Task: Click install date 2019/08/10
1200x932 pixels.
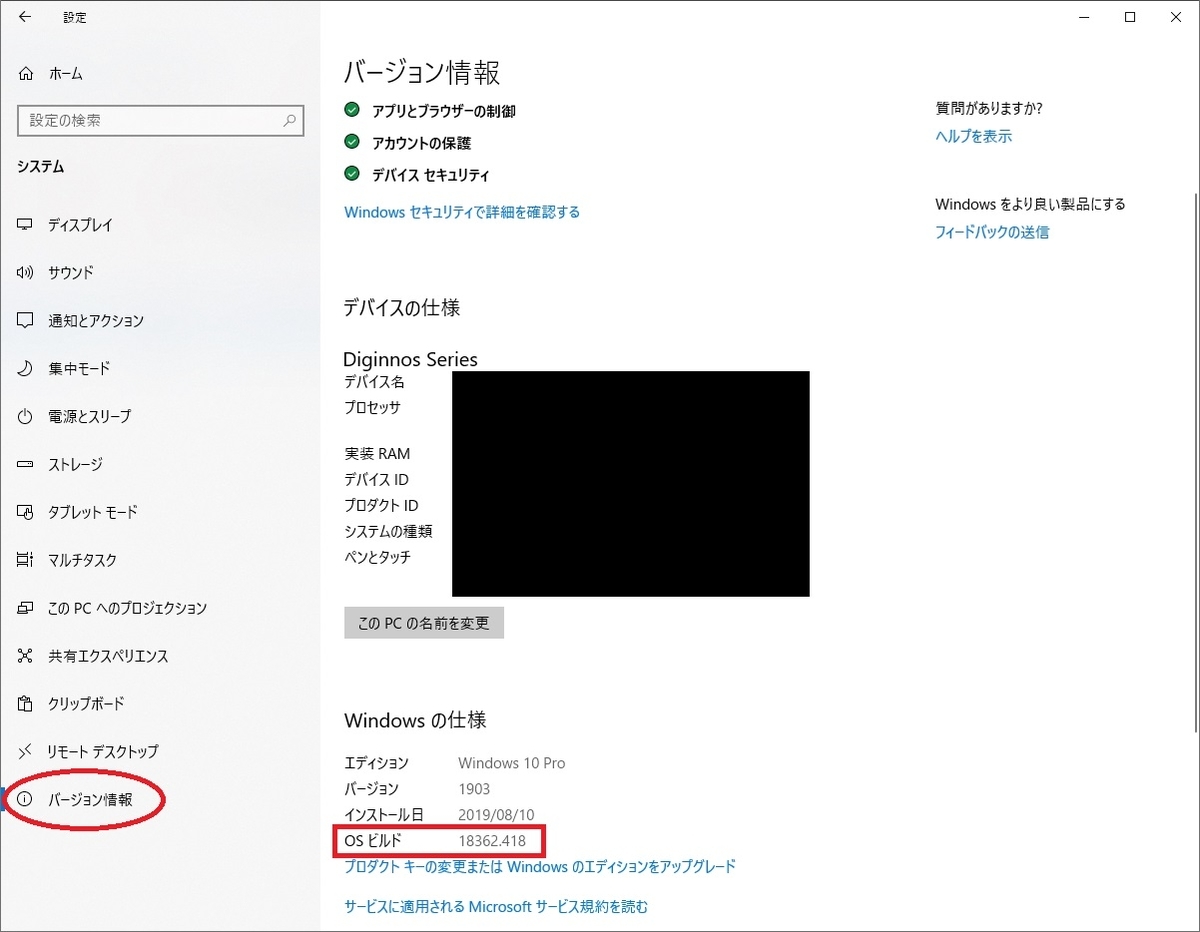Action: pos(496,815)
